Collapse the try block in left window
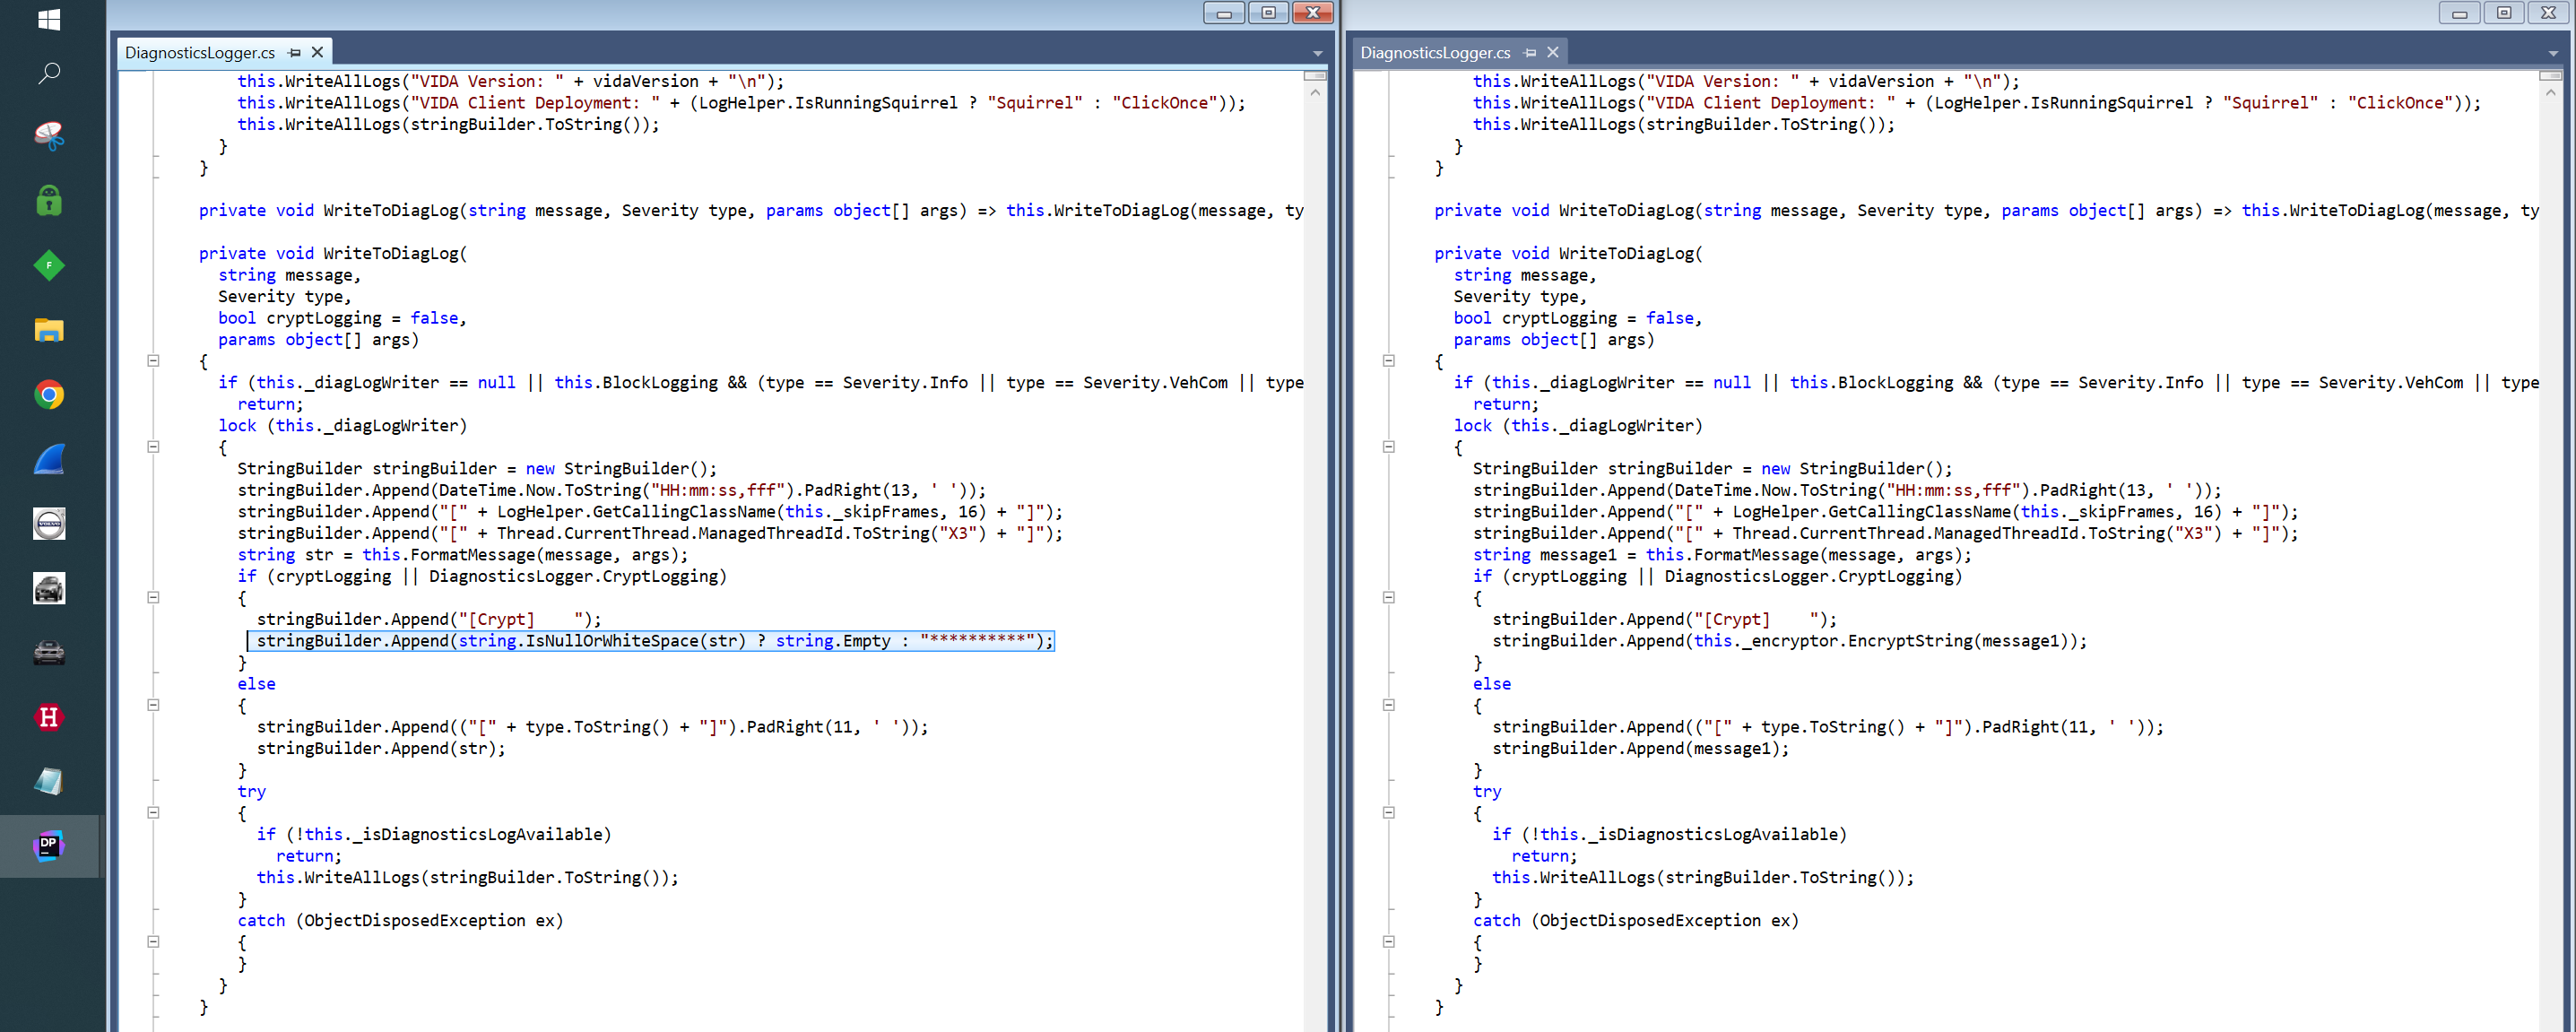This screenshot has width=2576, height=1032. 153,813
